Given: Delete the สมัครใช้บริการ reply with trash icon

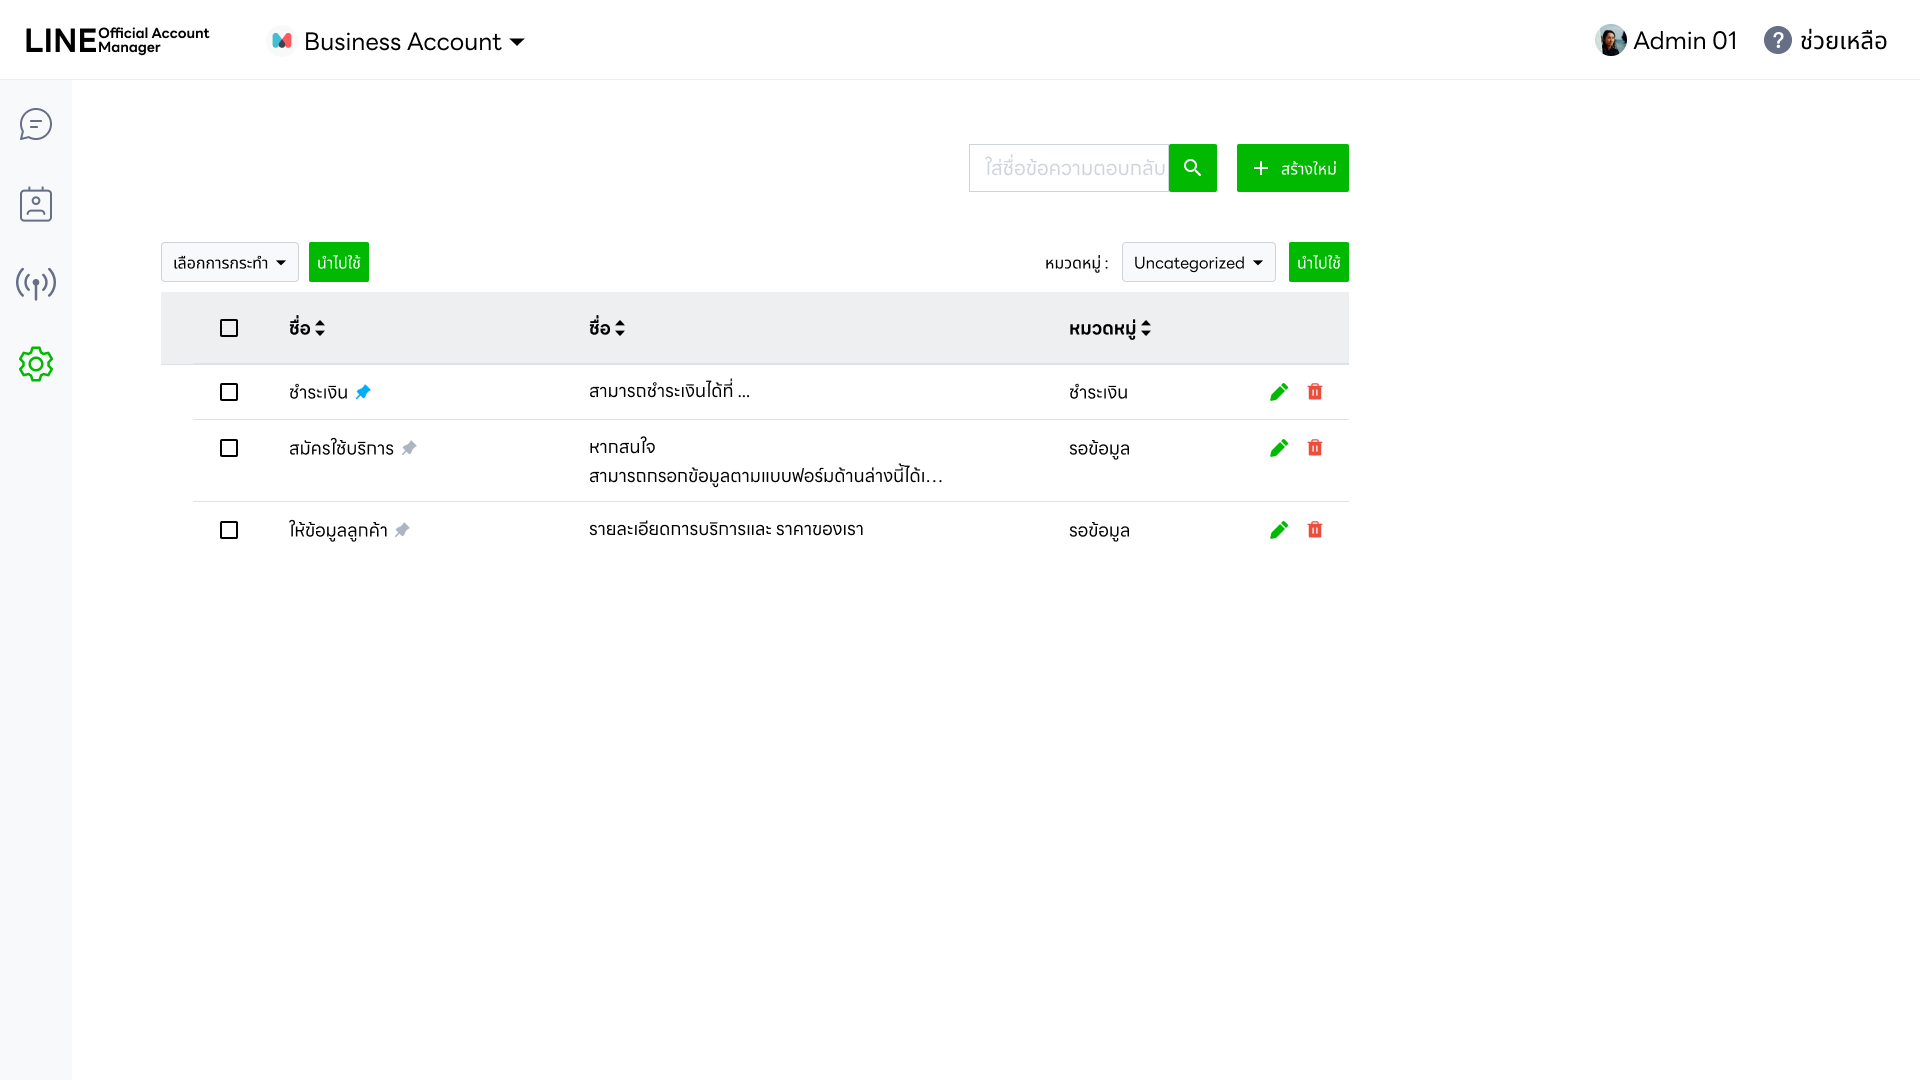Looking at the screenshot, I should pyautogui.click(x=1315, y=448).
